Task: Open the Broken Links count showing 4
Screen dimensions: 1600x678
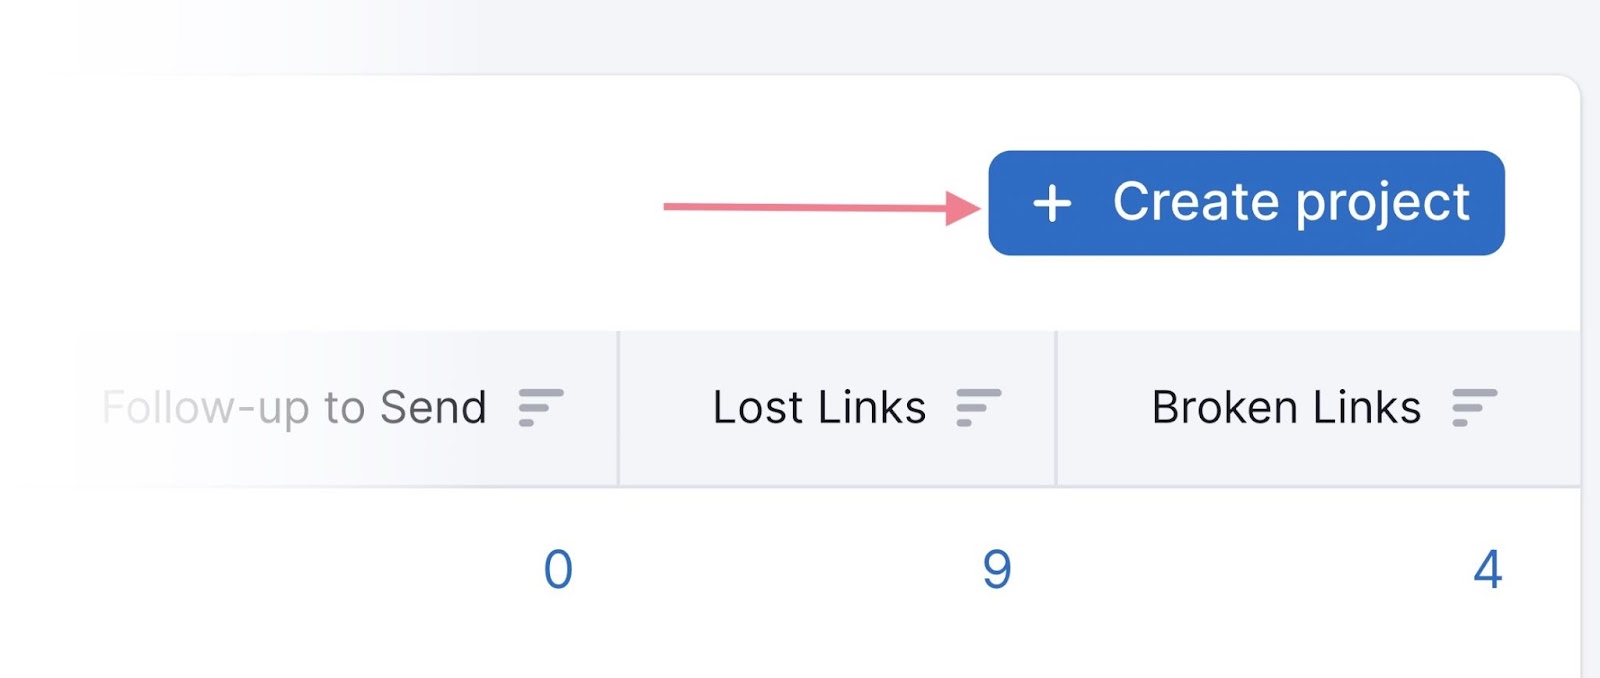Action: coord(1489,569)
